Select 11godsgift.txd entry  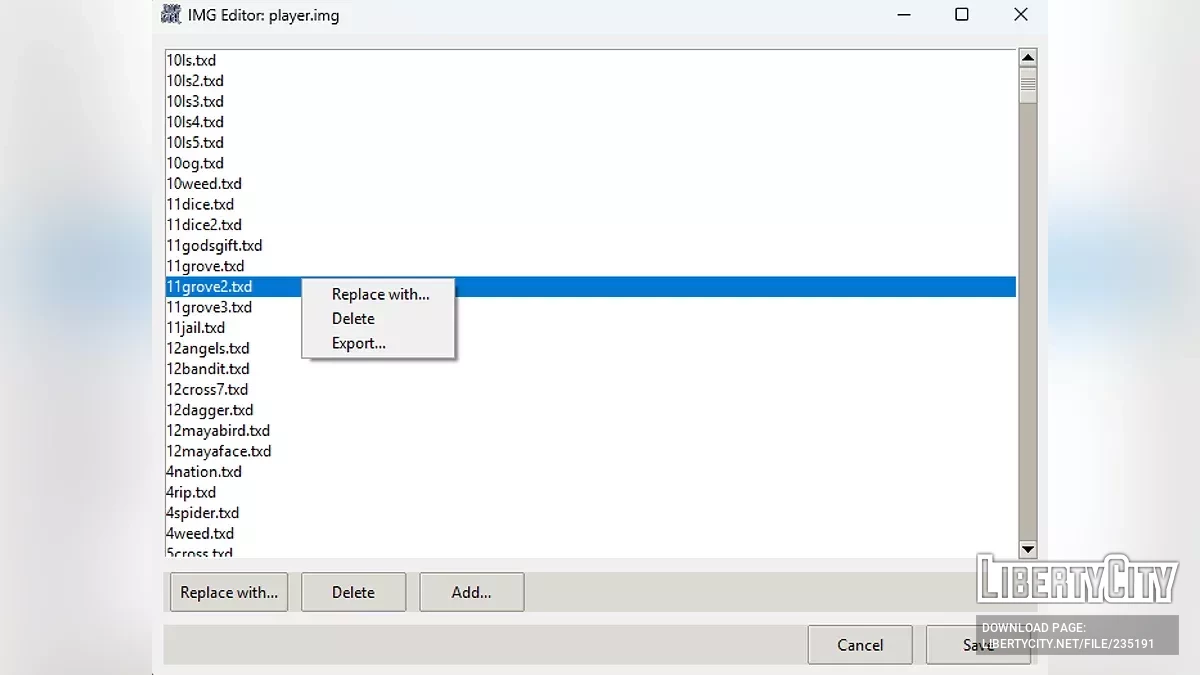point(214,246)
